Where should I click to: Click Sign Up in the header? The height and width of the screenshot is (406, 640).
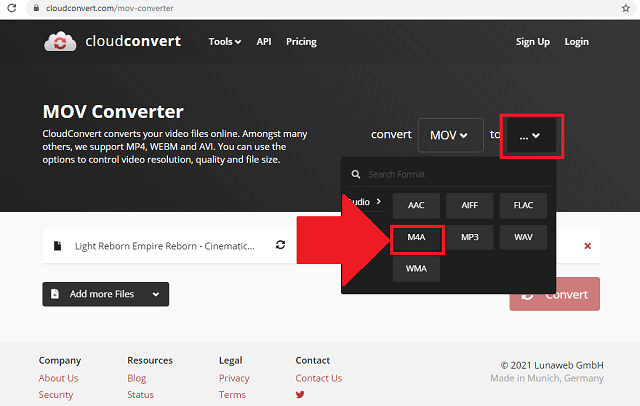(x=533, y=42)
